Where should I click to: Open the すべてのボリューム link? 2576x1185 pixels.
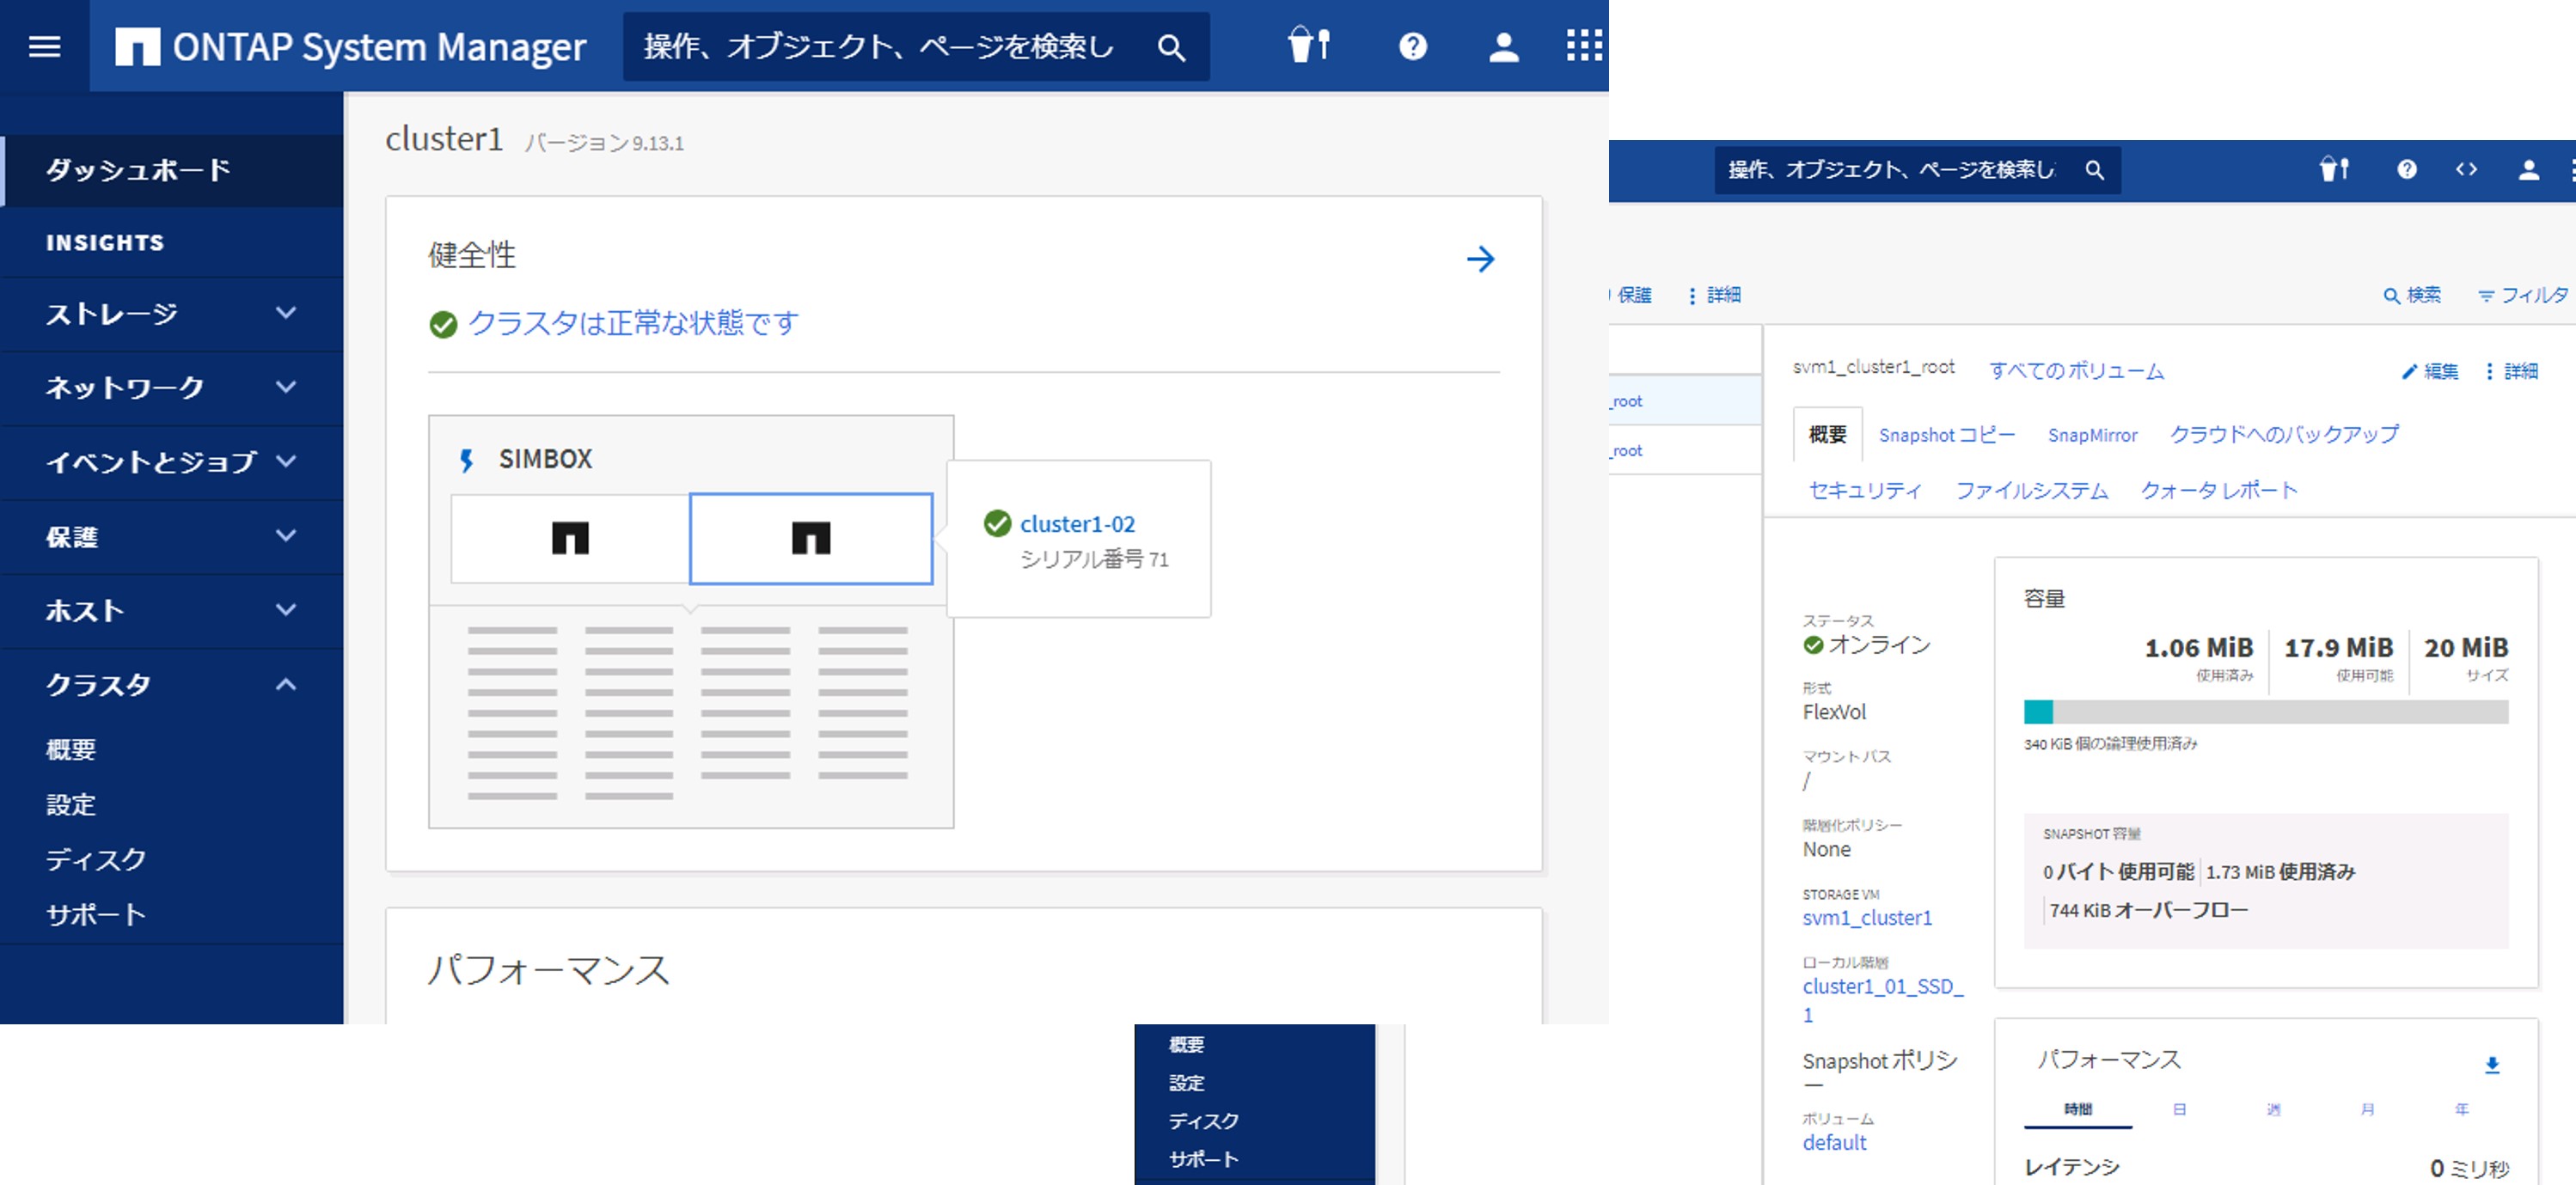pos(2076,371)
